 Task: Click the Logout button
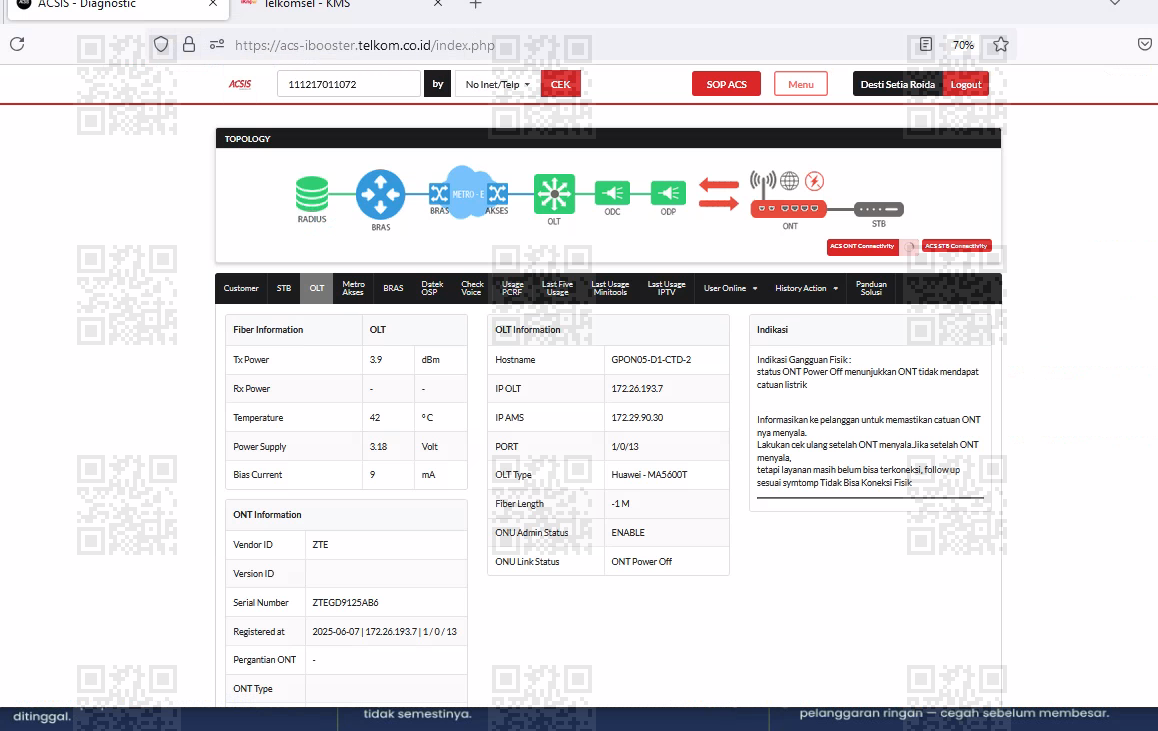click(x=965, y=84)
